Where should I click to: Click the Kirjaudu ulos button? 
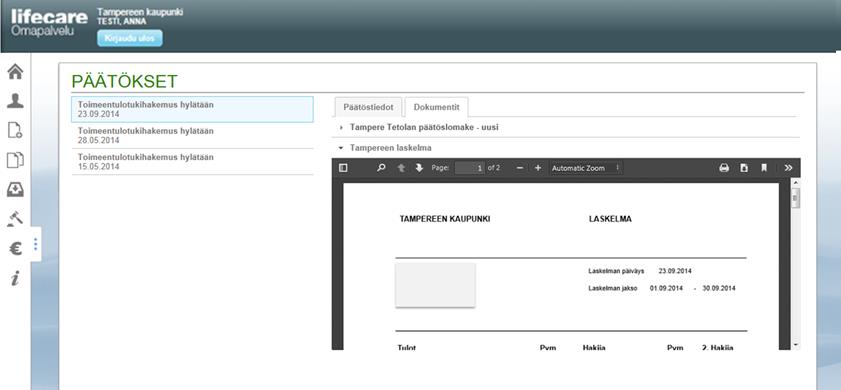pyautogui.click(x=130, y=39)
